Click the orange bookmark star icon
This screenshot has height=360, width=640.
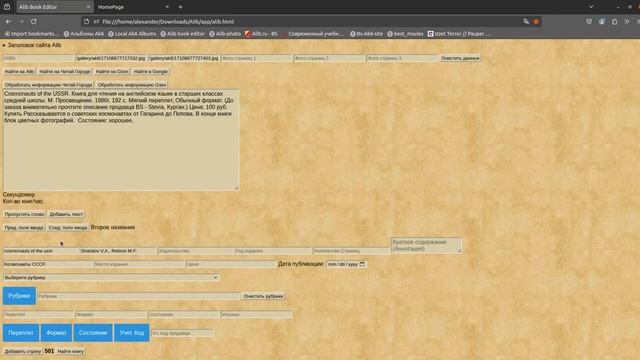[536, 21]
